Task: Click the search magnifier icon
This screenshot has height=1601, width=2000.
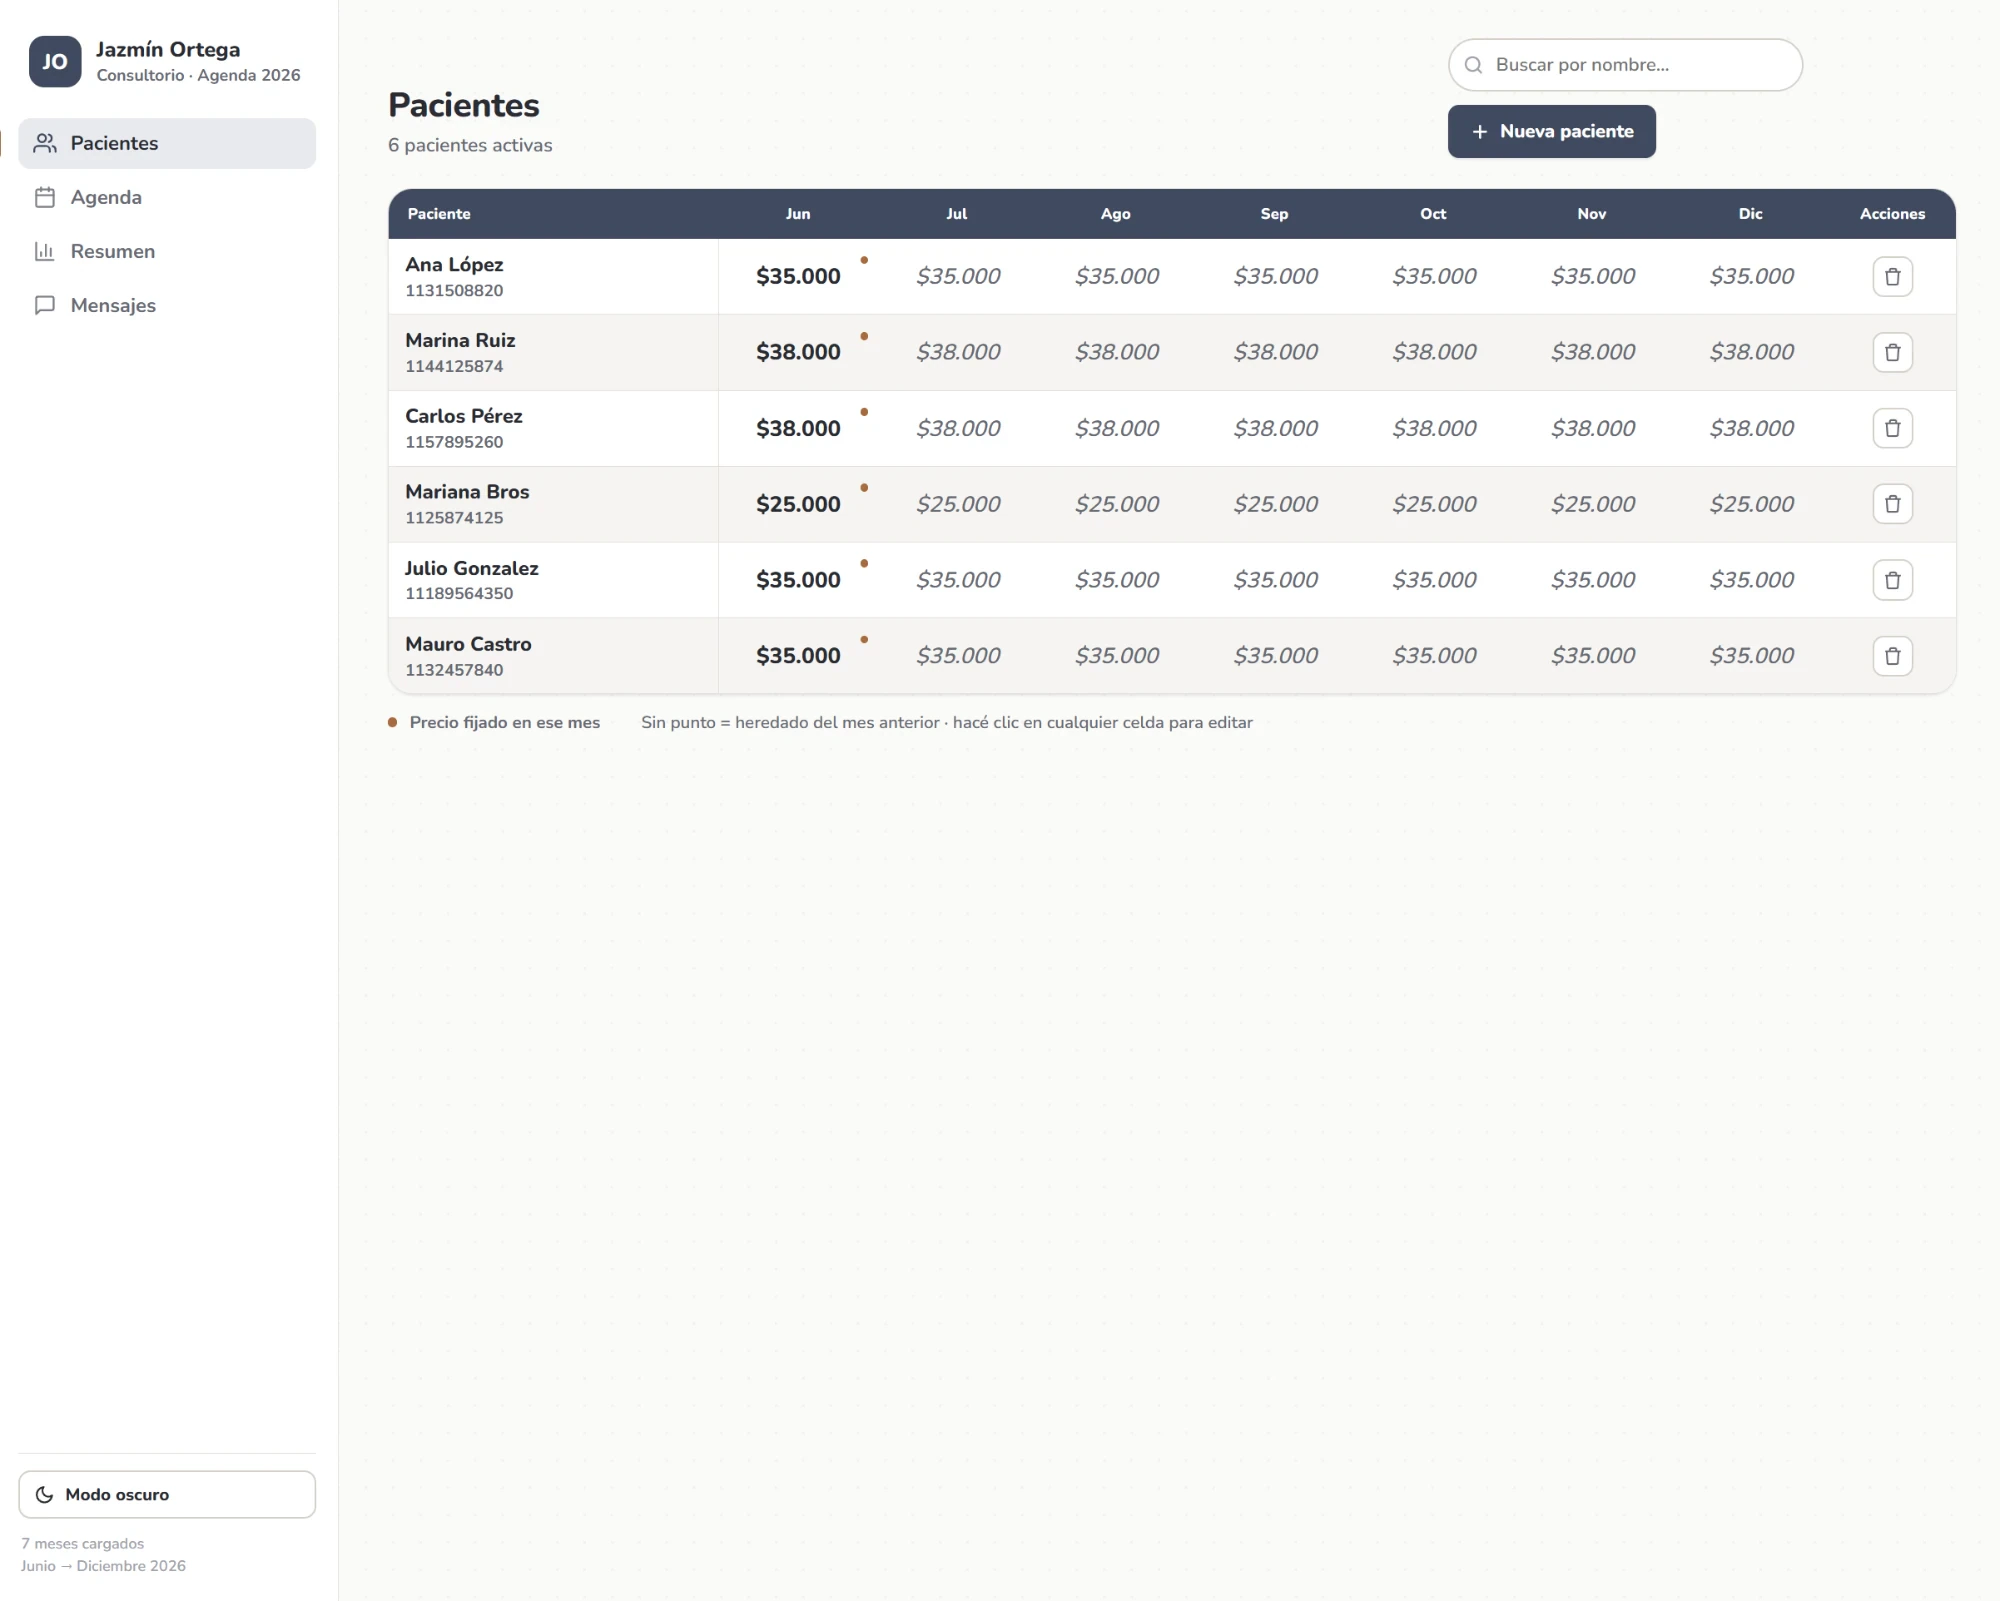Action: tap(1473, 65)
